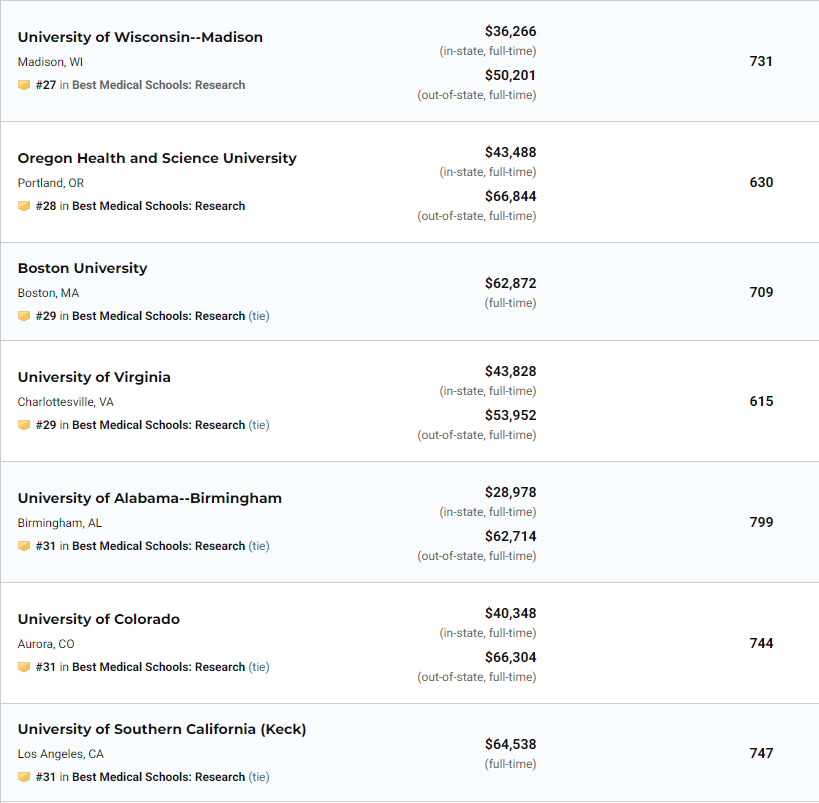Click Southern California (Keck) ranking badge icon
Image resolution: width=819 pixels, height=803 pixels.
24,777
